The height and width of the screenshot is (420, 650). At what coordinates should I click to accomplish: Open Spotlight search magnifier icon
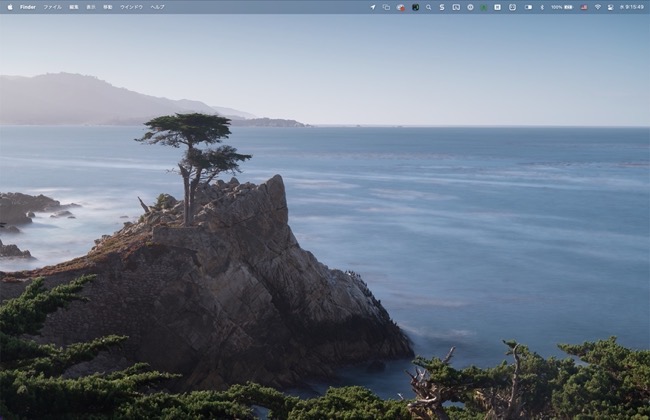(429, 6)
